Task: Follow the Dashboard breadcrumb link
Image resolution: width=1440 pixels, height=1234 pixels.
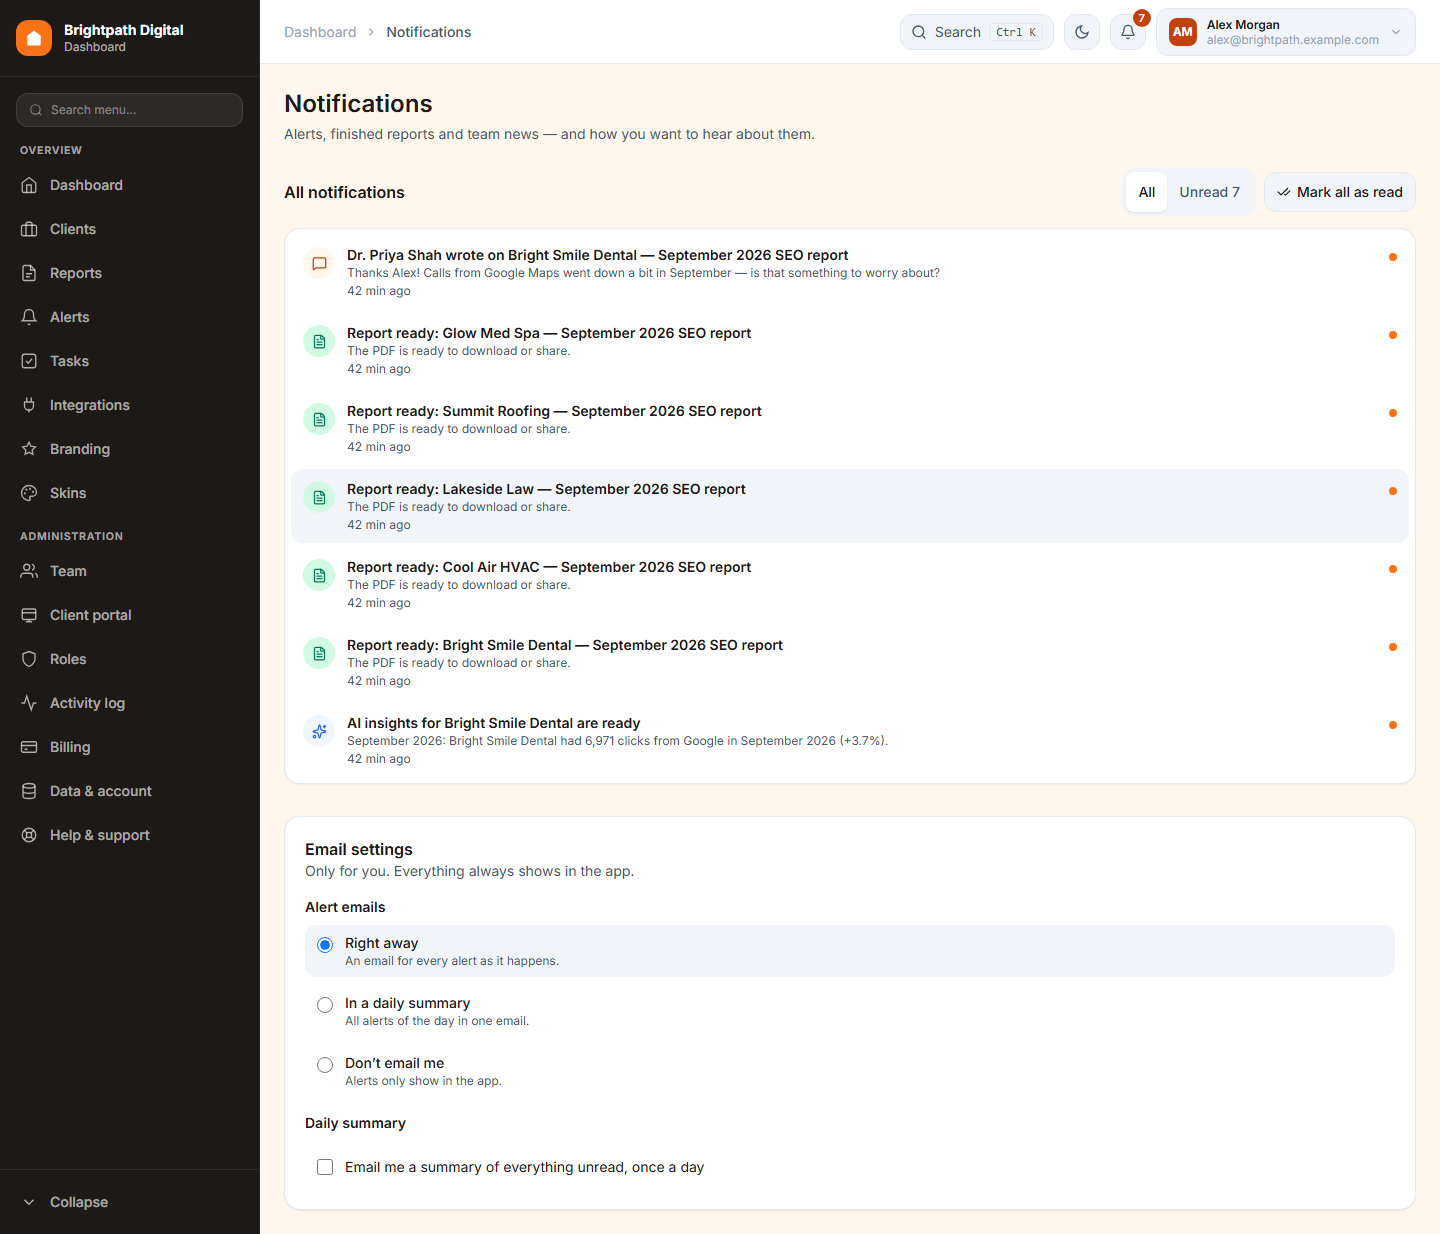Action: coord(320,32)
